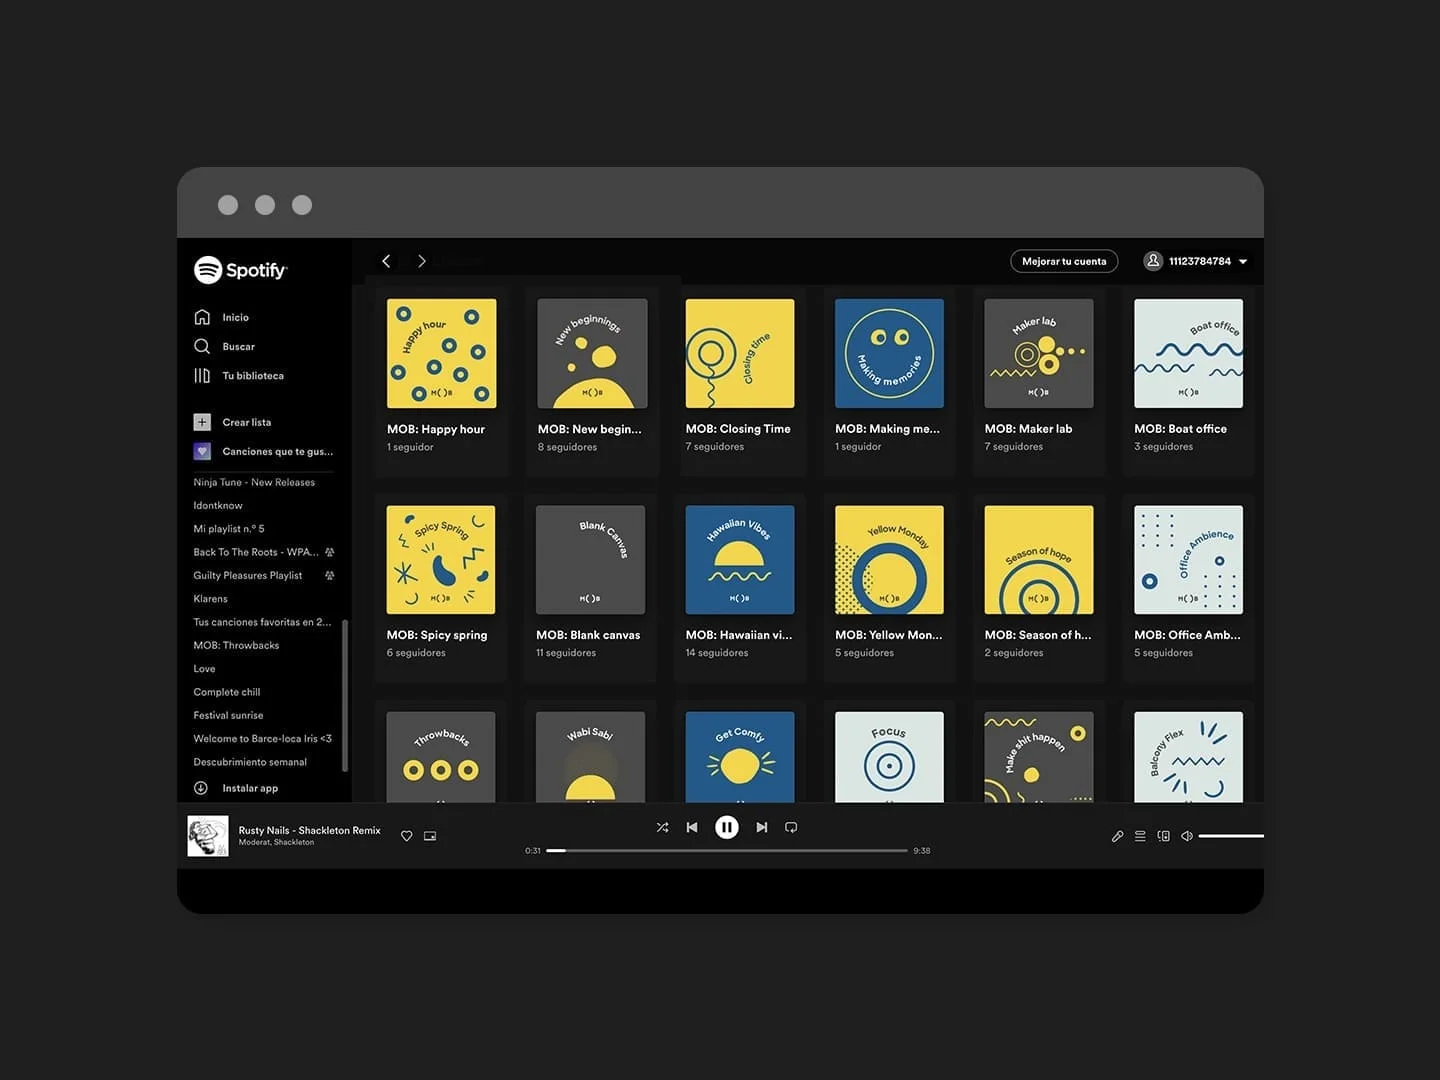Click the Inicio home icon

(202, 317)
